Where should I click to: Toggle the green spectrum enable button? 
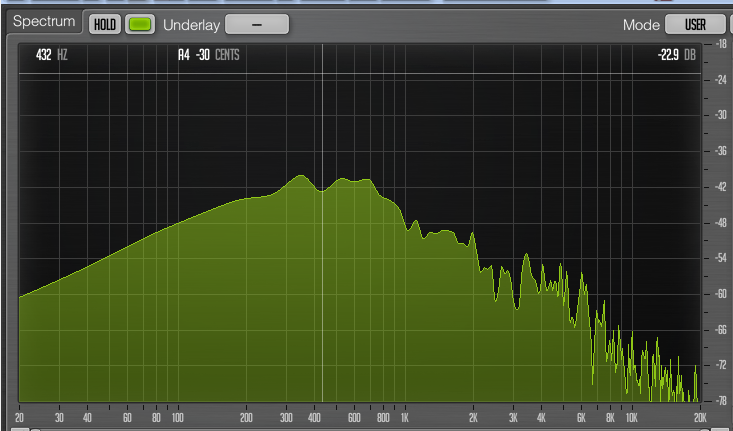(x=140, y=24)
